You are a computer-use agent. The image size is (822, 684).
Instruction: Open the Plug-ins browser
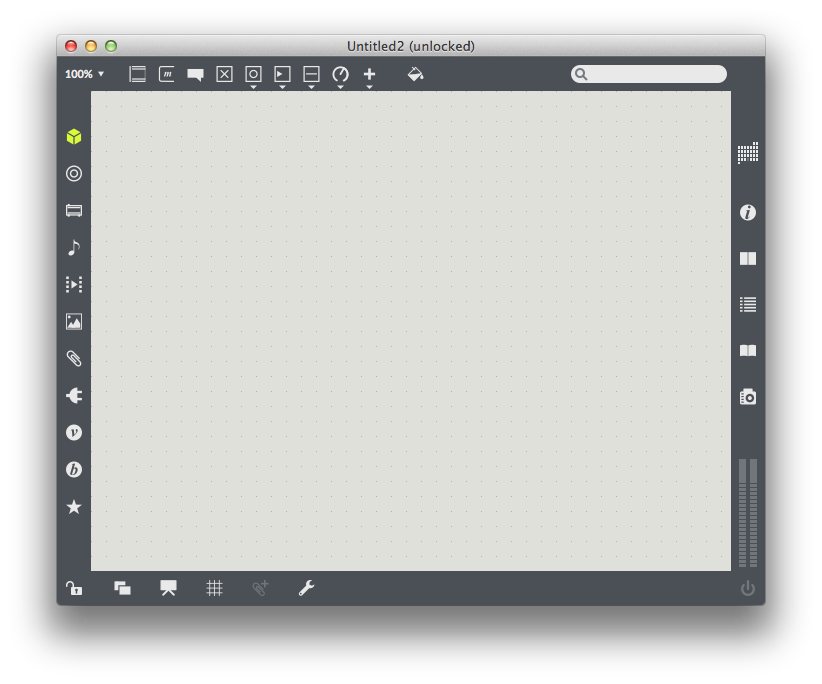[74, 395]
